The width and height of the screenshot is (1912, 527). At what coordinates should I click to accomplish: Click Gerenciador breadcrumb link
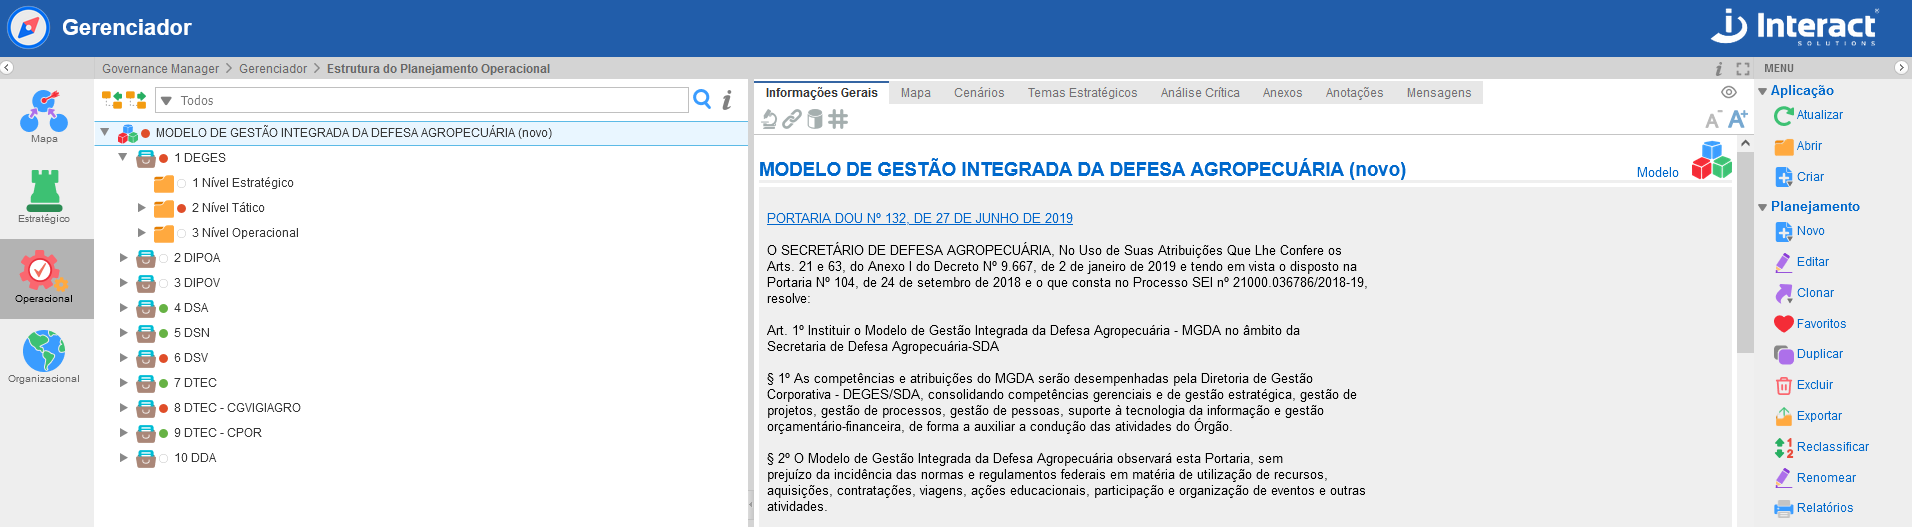(273, 69)
